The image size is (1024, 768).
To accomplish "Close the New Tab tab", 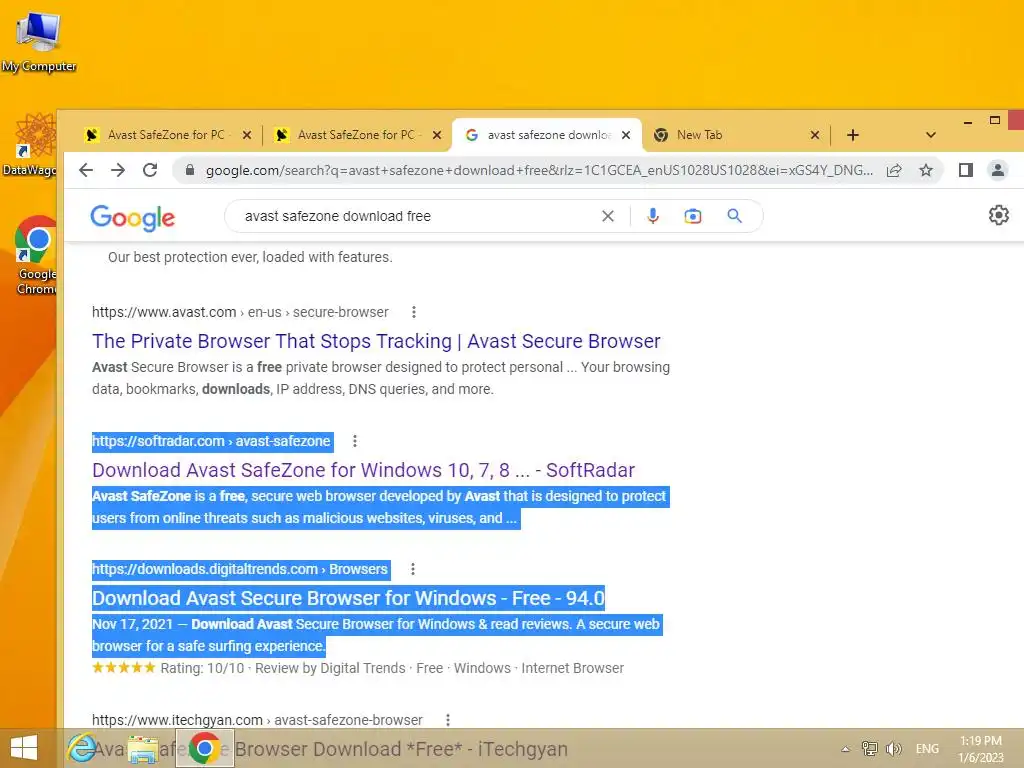I will click(x=814, y=135).
